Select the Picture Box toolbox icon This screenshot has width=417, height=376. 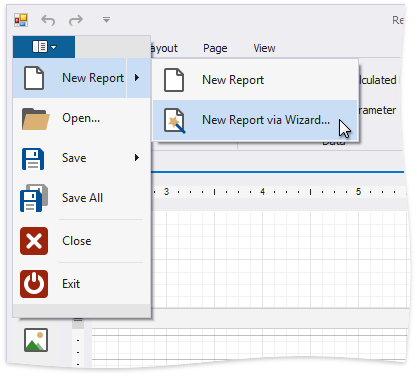pos(36,340)
